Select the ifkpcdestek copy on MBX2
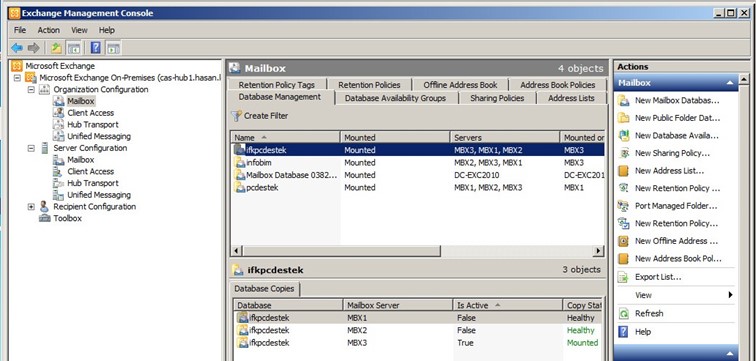The height and width of the screenshot is (361, 756). click(x=418, y=330)
